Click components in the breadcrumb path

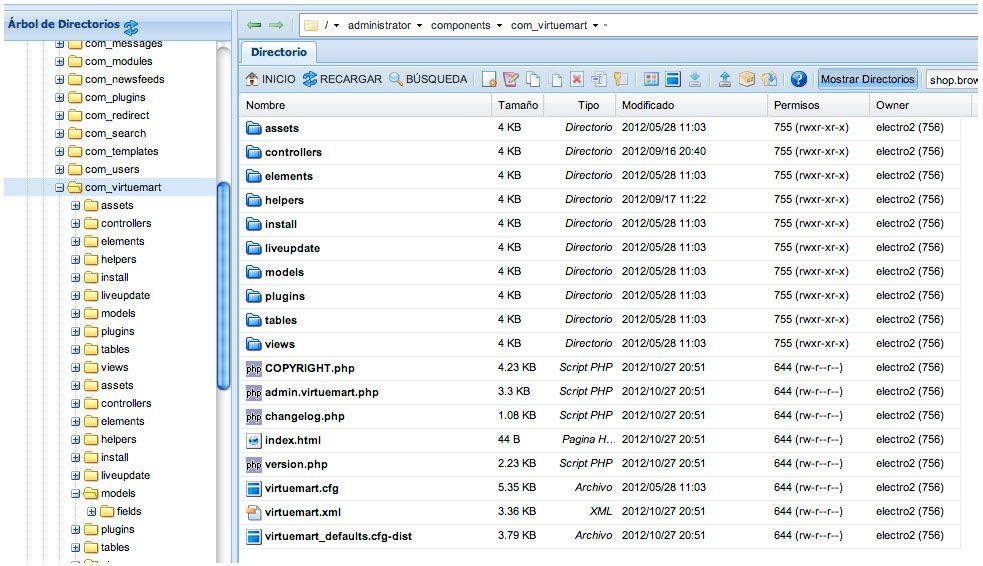click(x=460, y=26)
